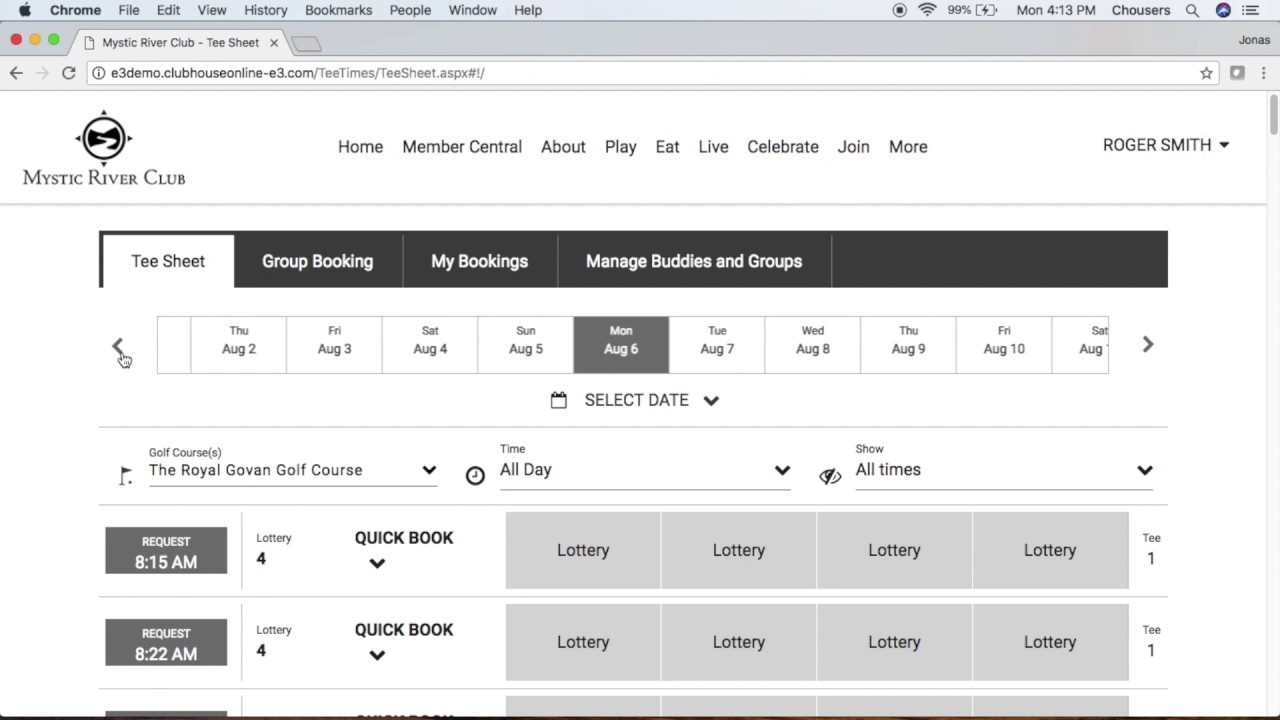Open the More navigation menu

click(908, 146)
